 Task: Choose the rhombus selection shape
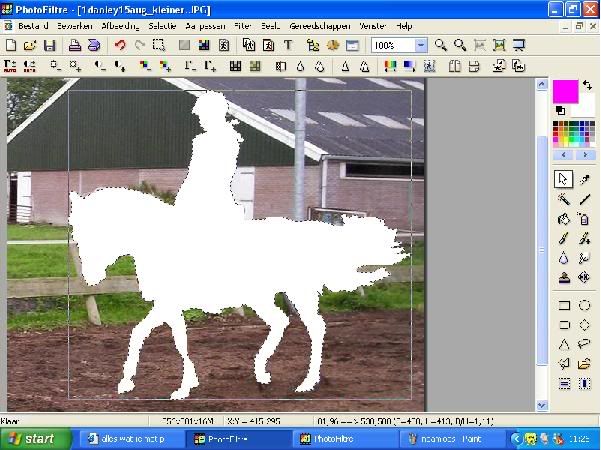[584, 325]
